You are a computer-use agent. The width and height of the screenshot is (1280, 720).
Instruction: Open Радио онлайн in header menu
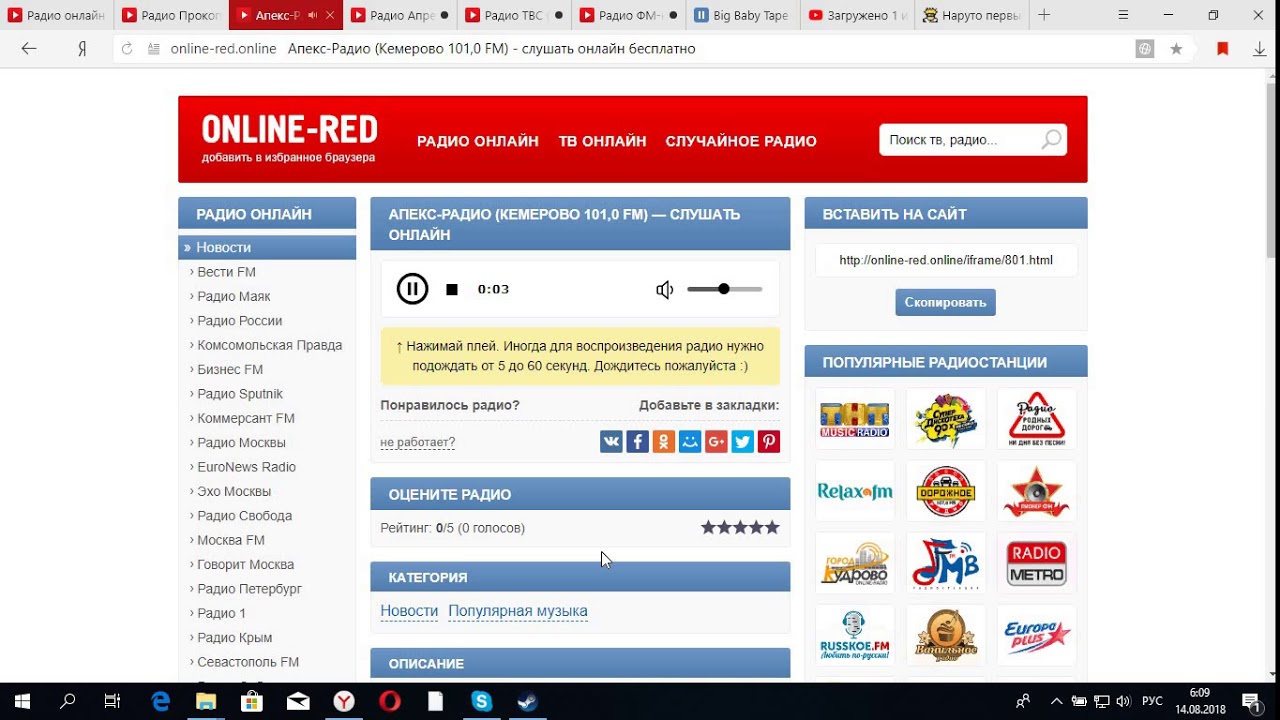(478, 141)
